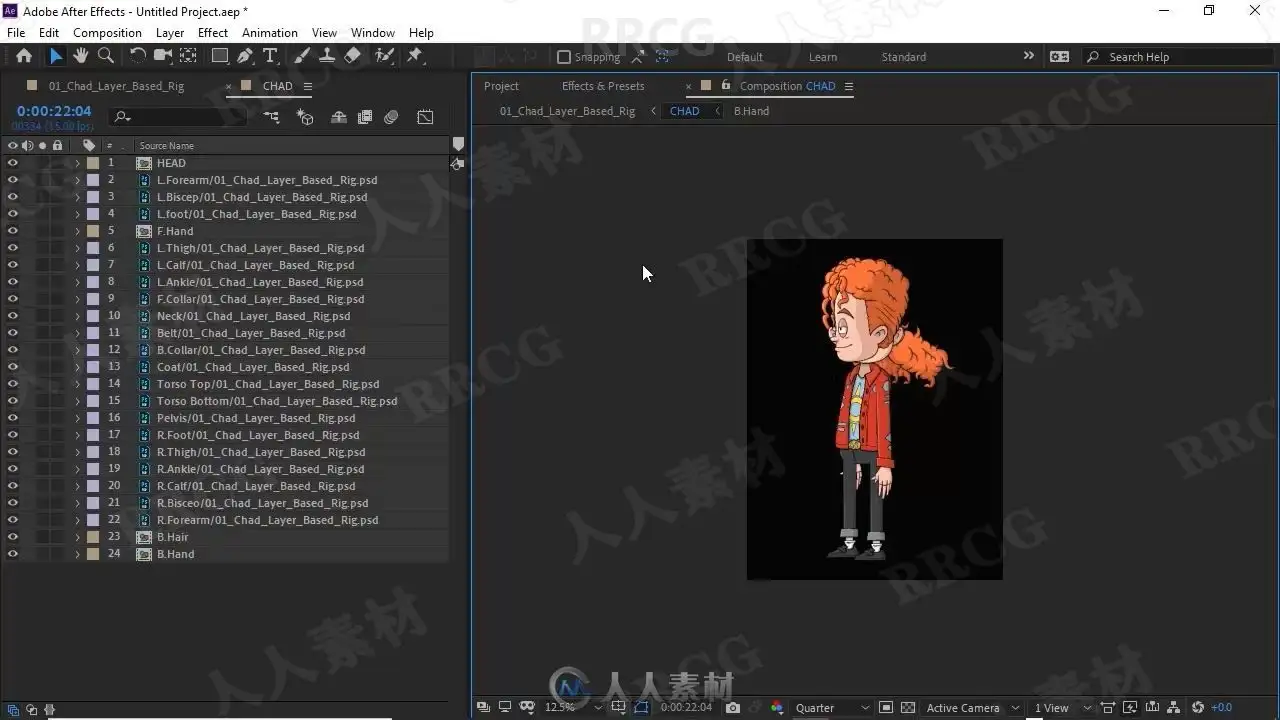Select the Brush tool

[x=302, y=56]
